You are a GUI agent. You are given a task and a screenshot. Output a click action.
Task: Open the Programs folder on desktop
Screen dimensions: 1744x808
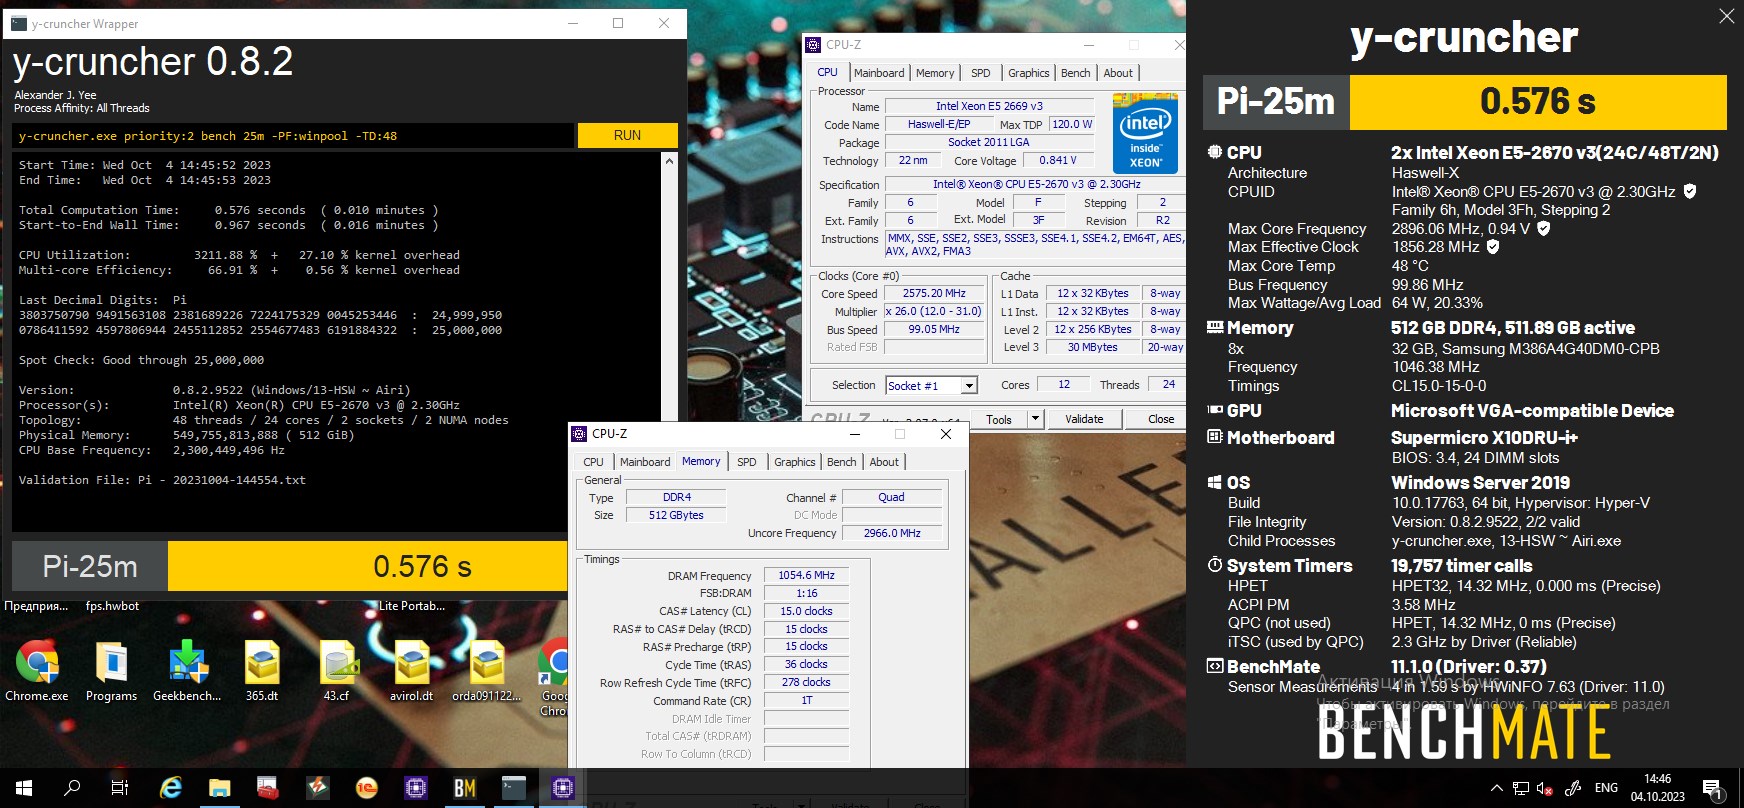tap(111, 671)
